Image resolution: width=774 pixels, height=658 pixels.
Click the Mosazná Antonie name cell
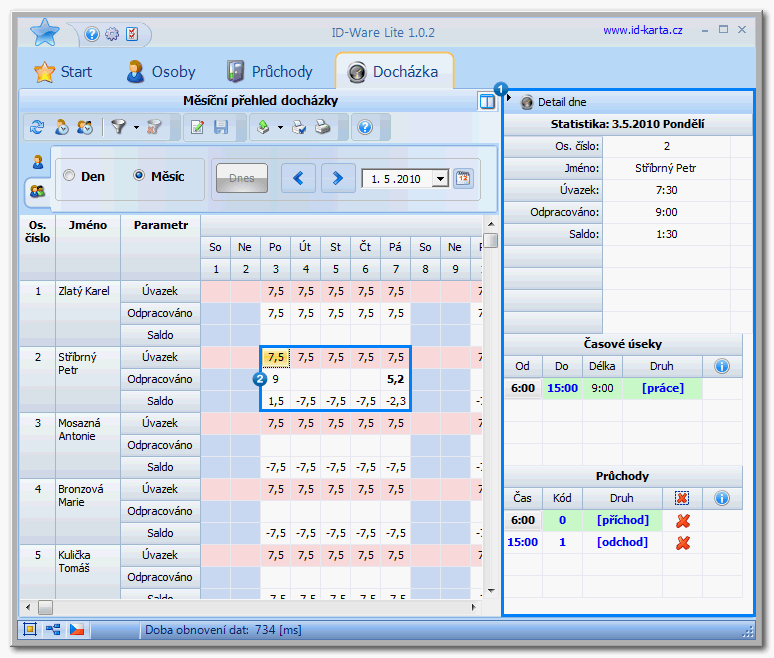pos(87,445)
